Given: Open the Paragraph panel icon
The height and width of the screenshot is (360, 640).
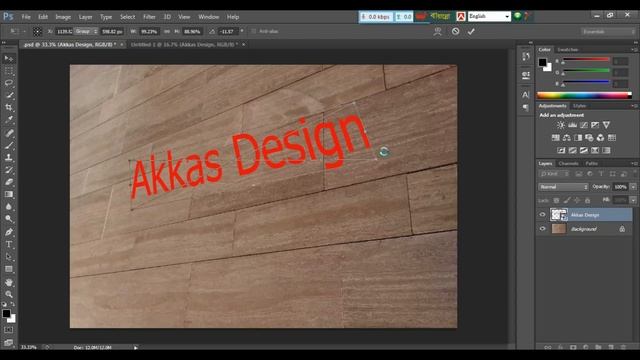Looking at the screenshot, I should [x=526, y=107].
